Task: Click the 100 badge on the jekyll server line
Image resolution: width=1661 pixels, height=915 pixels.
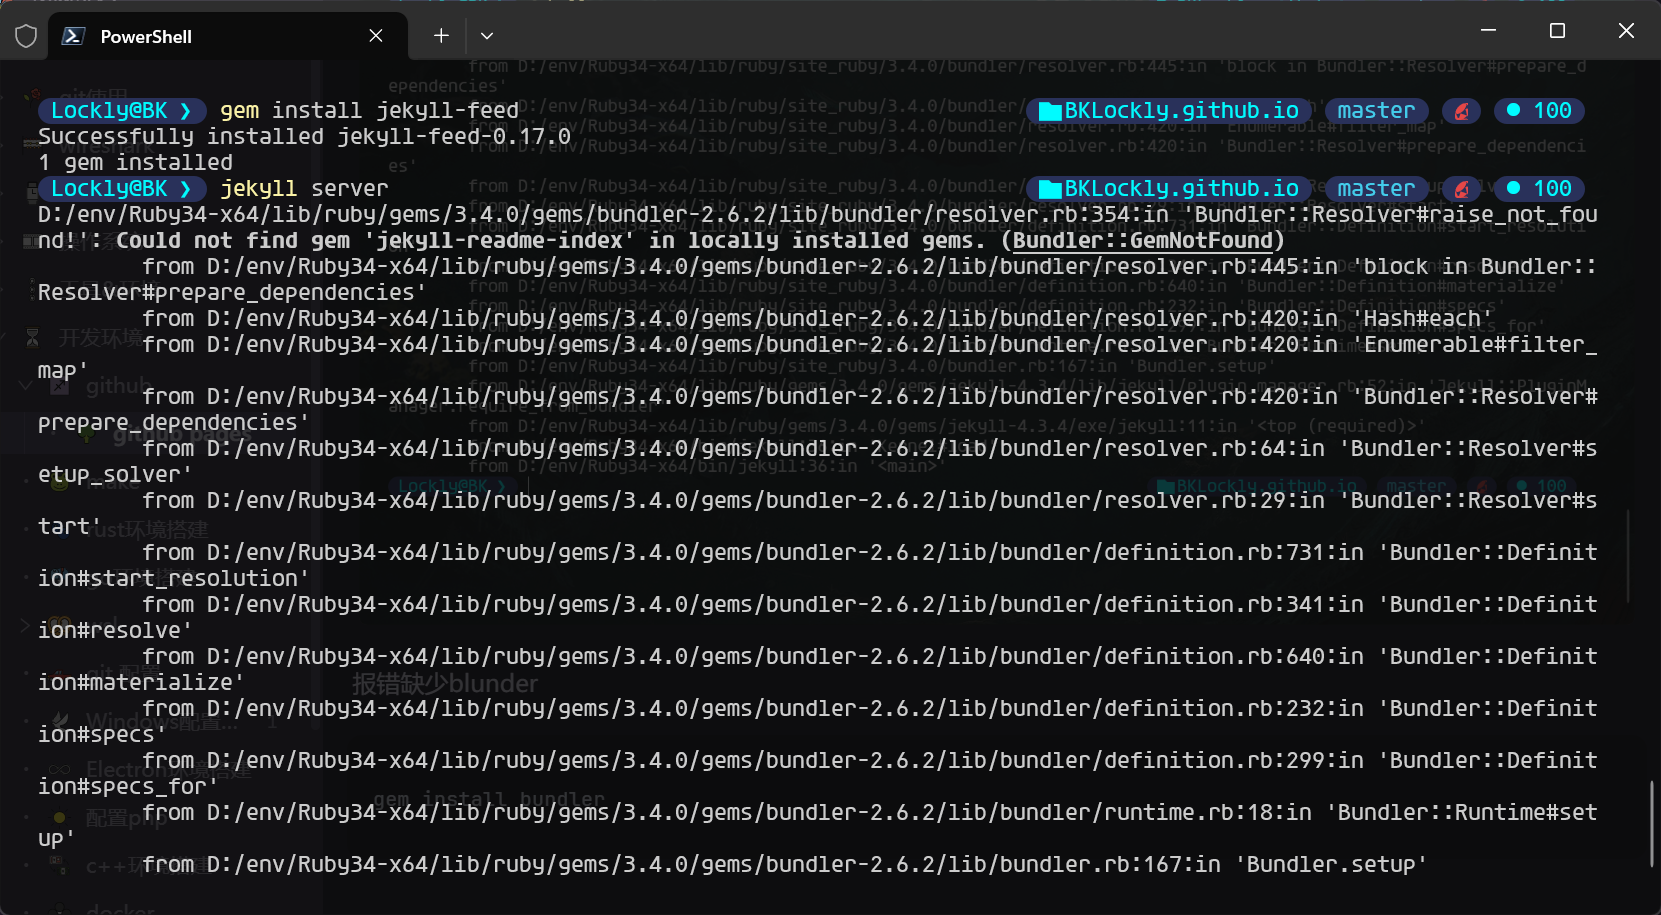Action: coord(1540,188)
